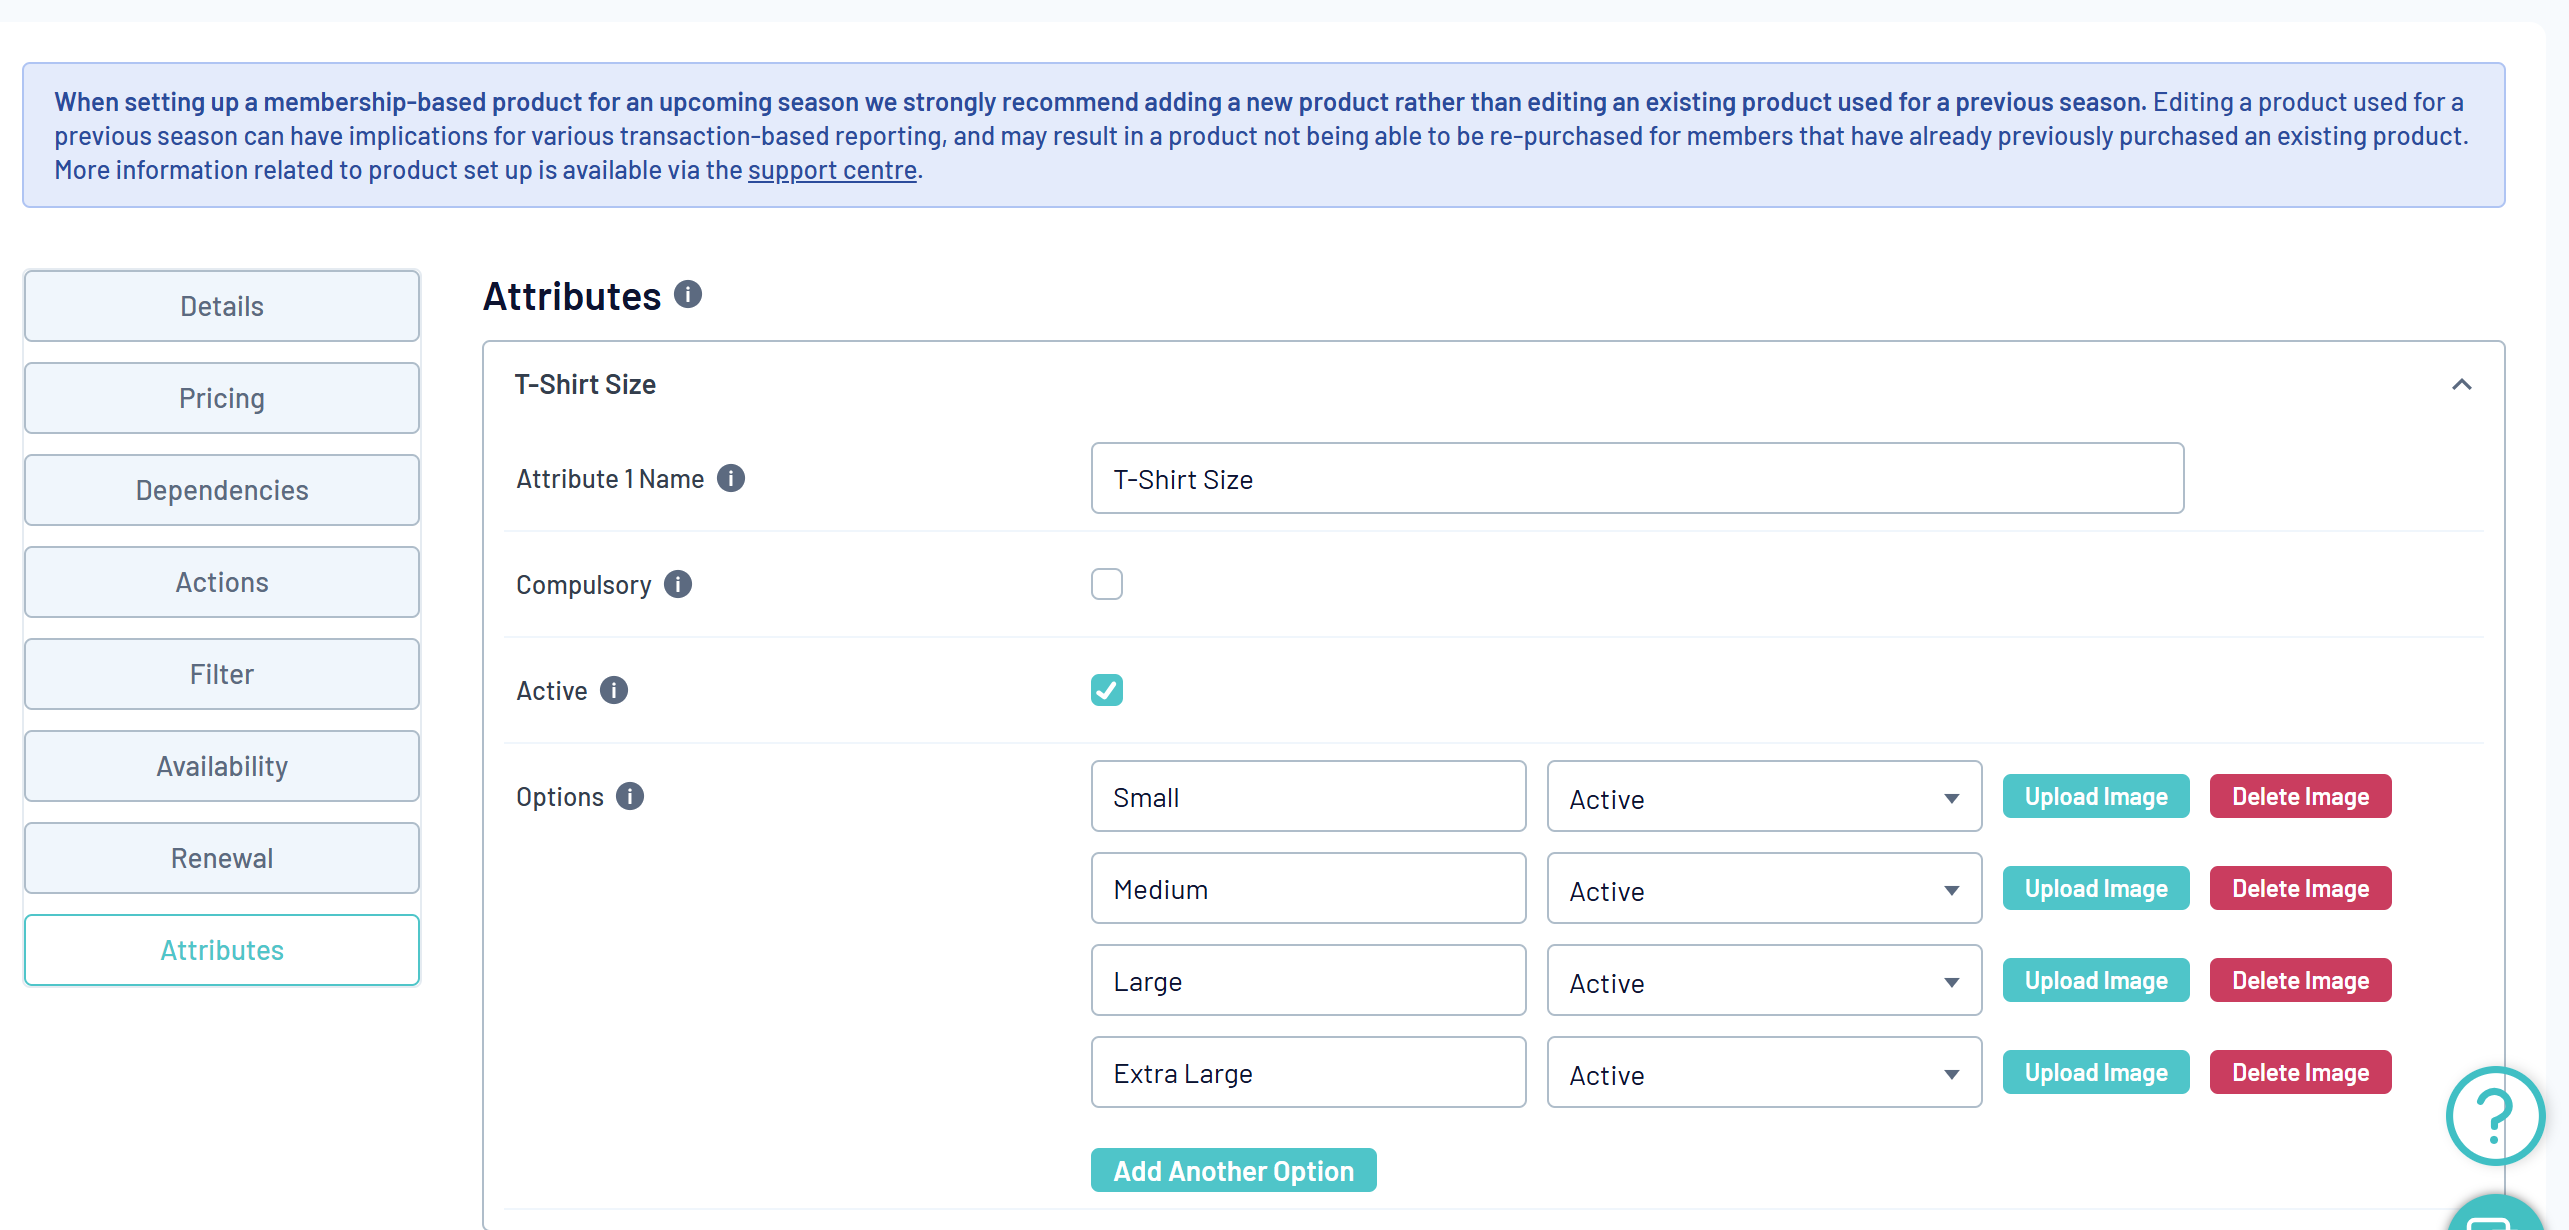The height and width of the screenshot is (1230, 2569).
Task: Uncheck the Active attribute checkbox
Action: (1106, 690)
